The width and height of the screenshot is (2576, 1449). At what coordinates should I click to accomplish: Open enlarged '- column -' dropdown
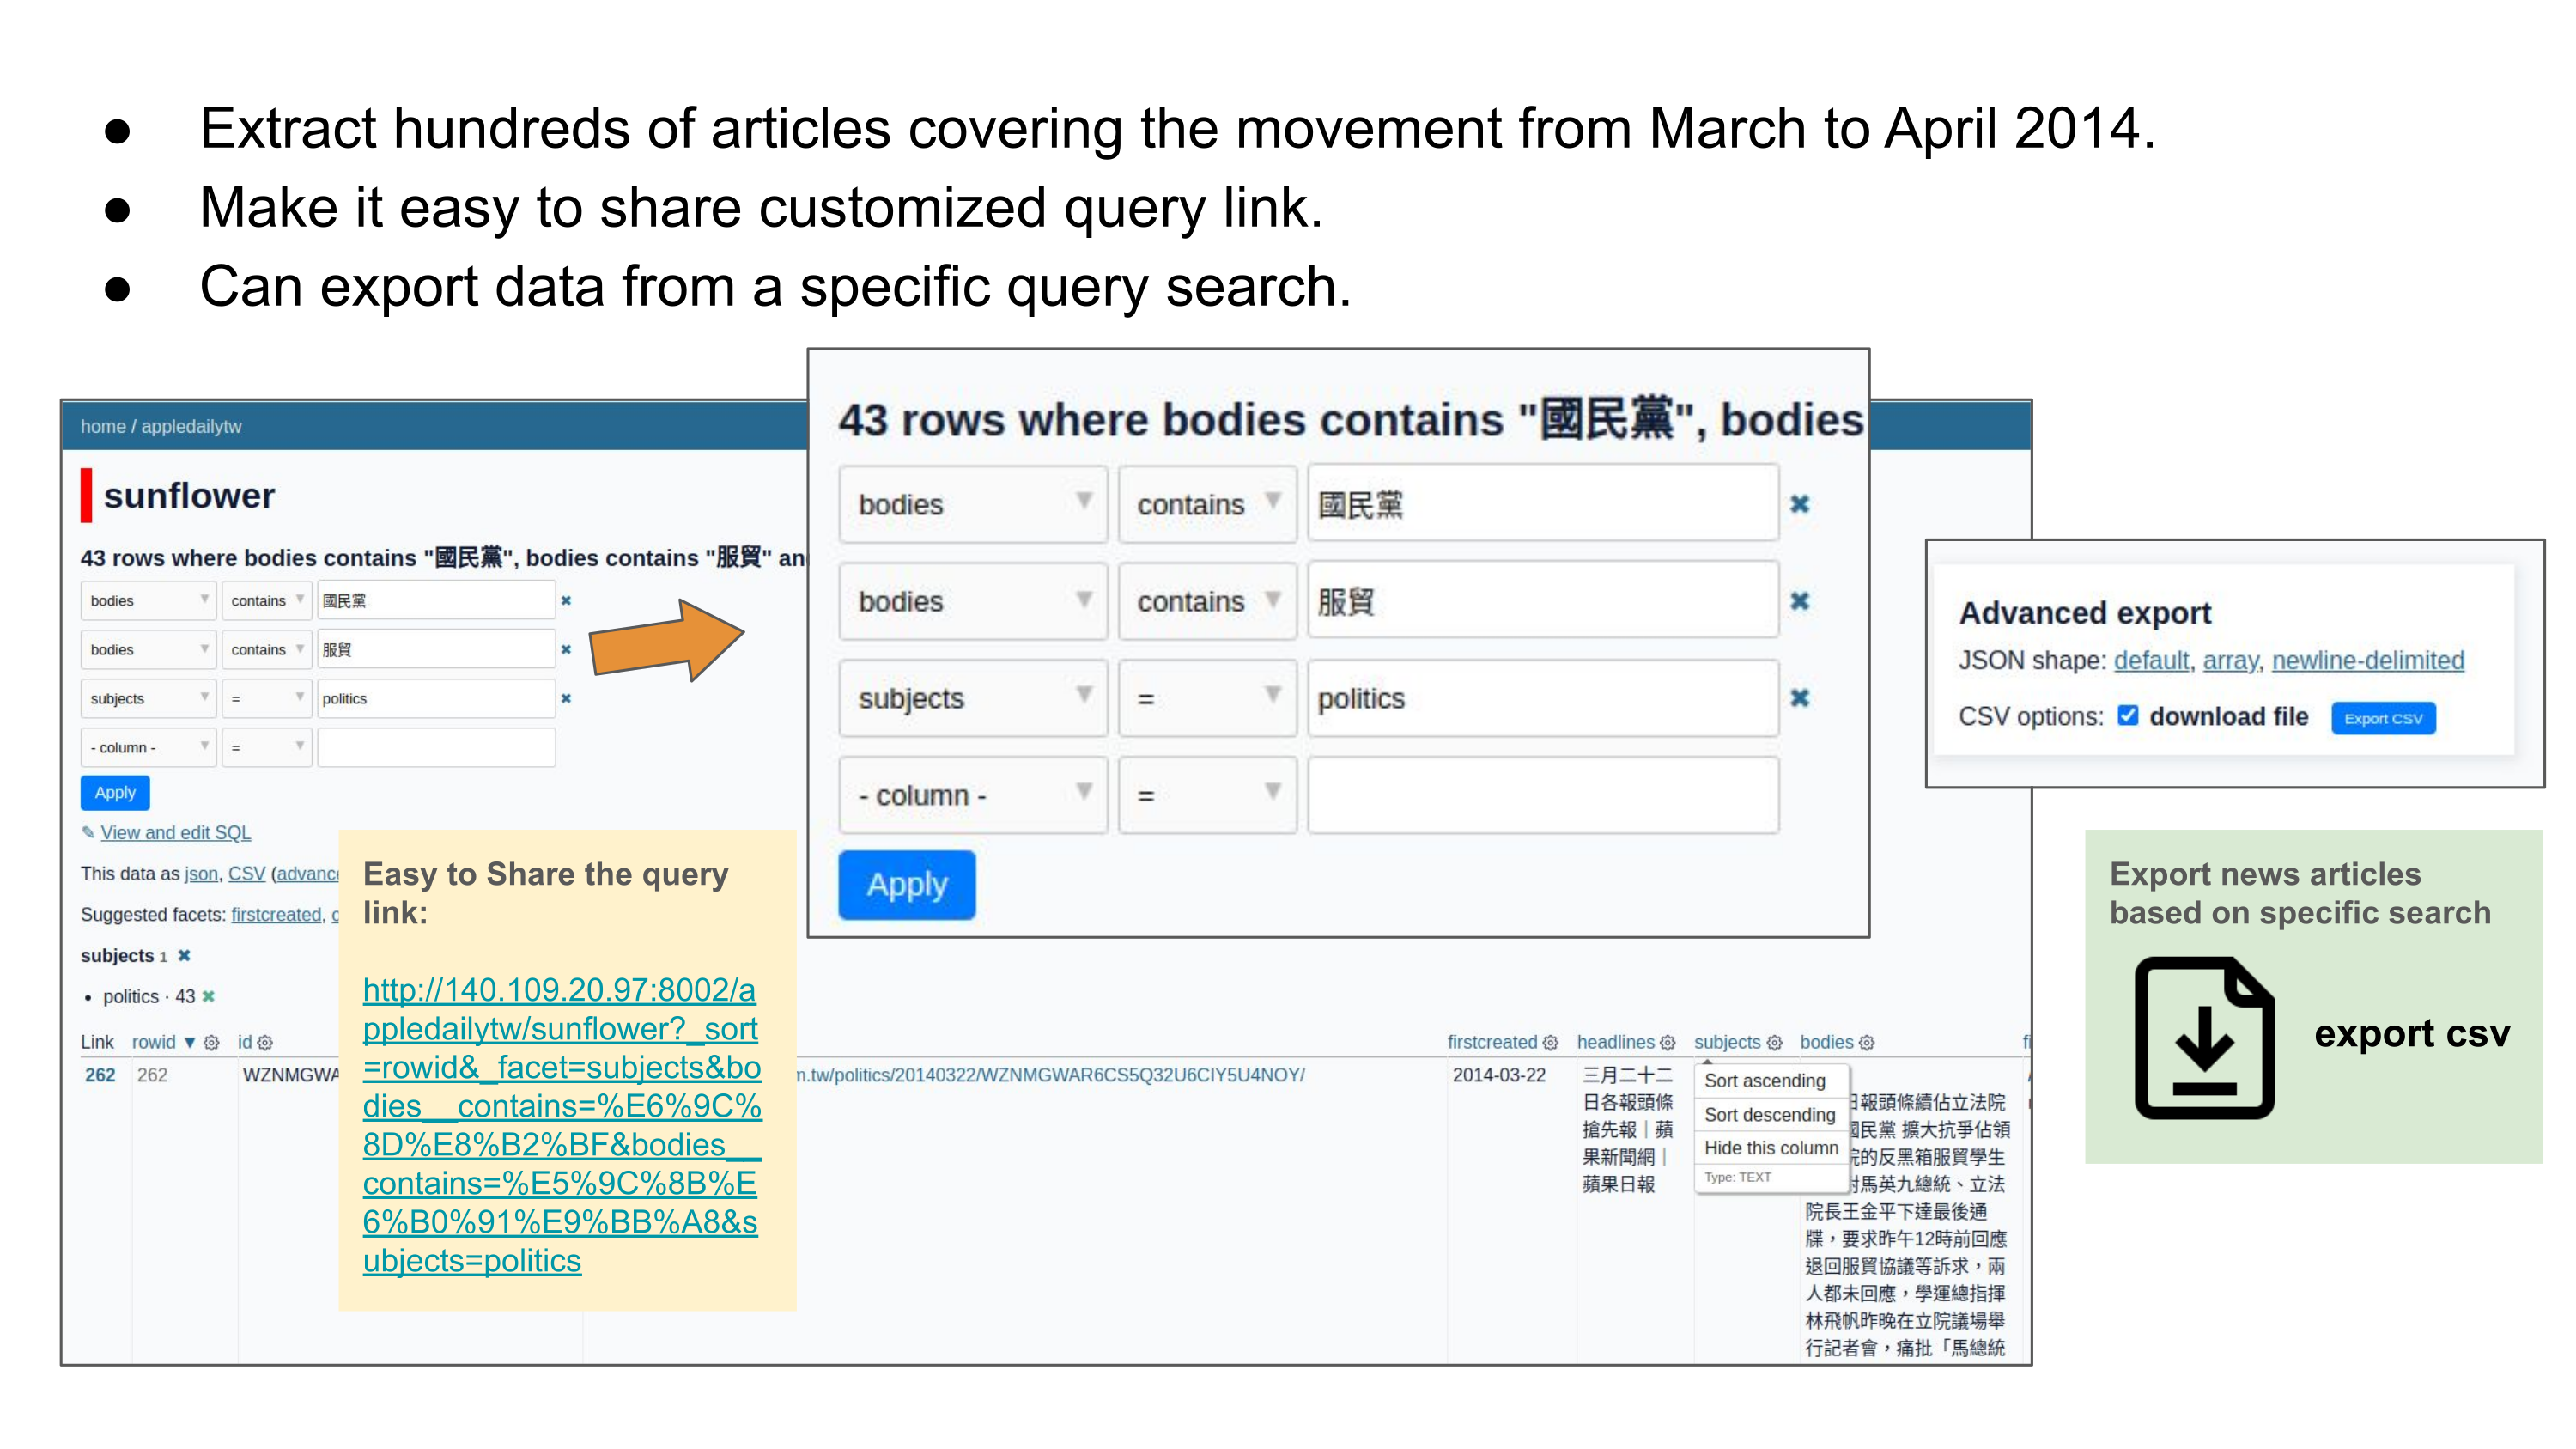pos(972,795)
